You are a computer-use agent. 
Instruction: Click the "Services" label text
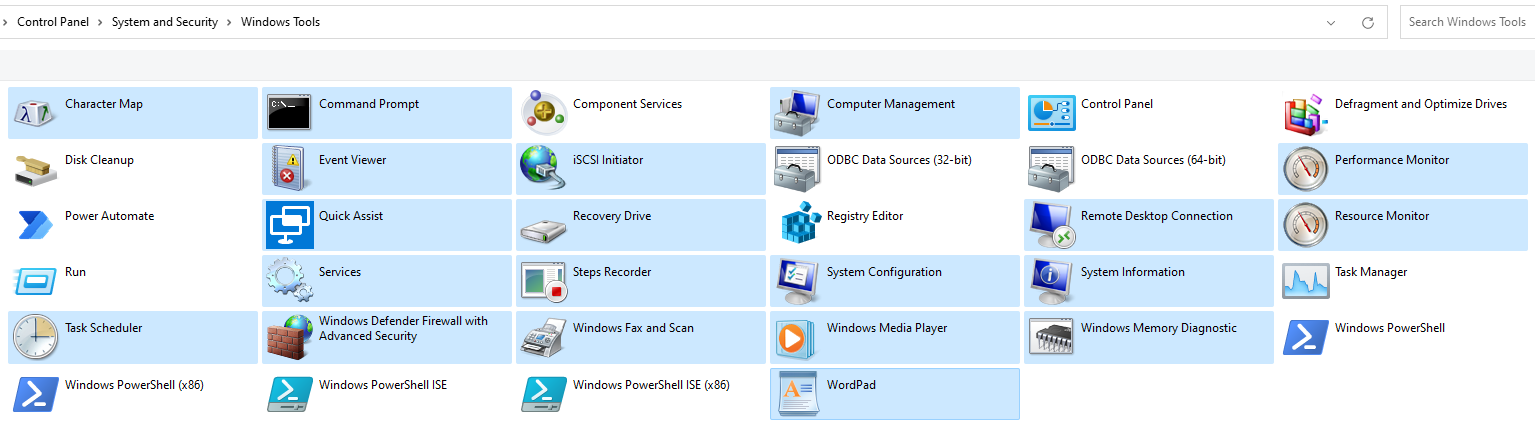[340, 272]
